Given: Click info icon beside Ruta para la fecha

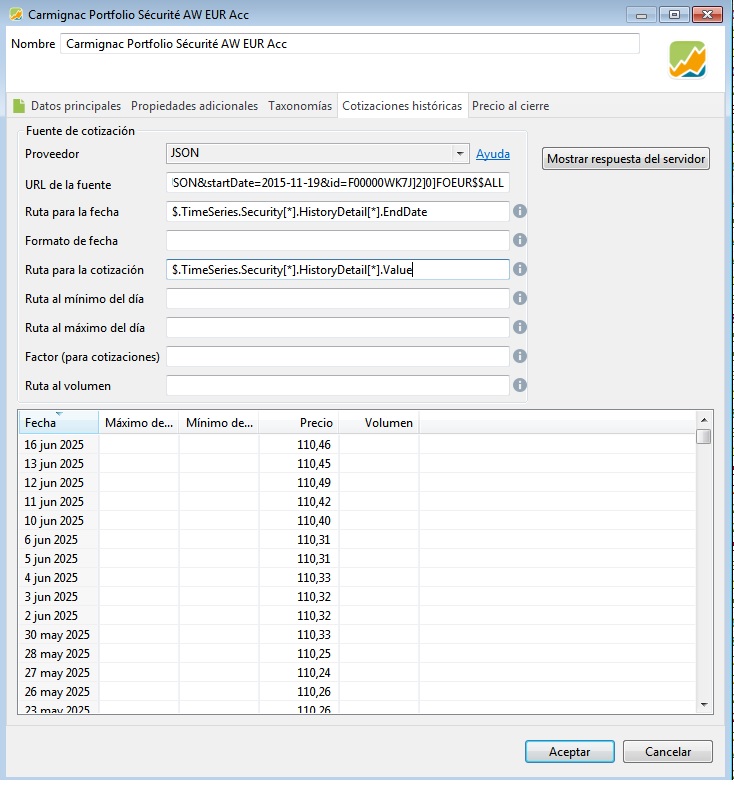Looking at the screenshot, I should pyautogui.click(x=520, y=211).
